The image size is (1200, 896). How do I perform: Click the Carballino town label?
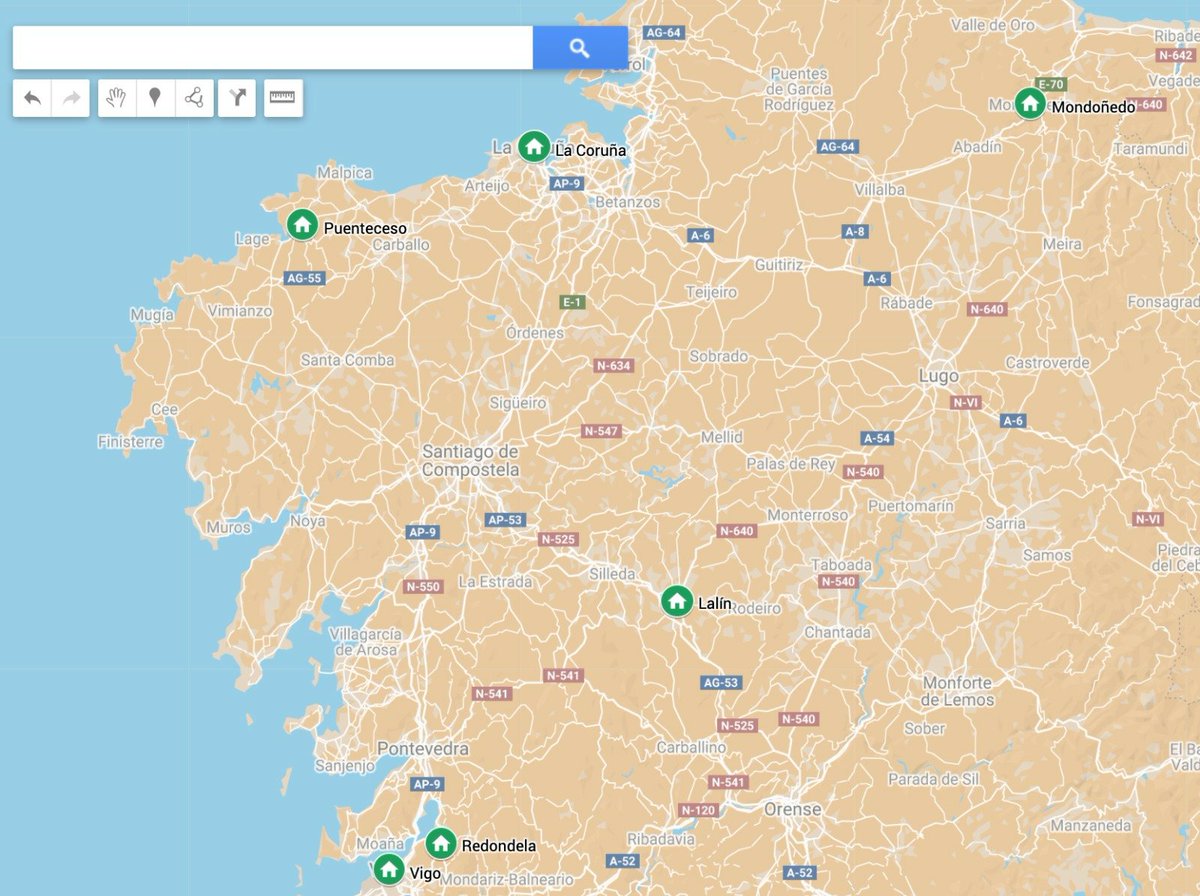pos(691,747)
